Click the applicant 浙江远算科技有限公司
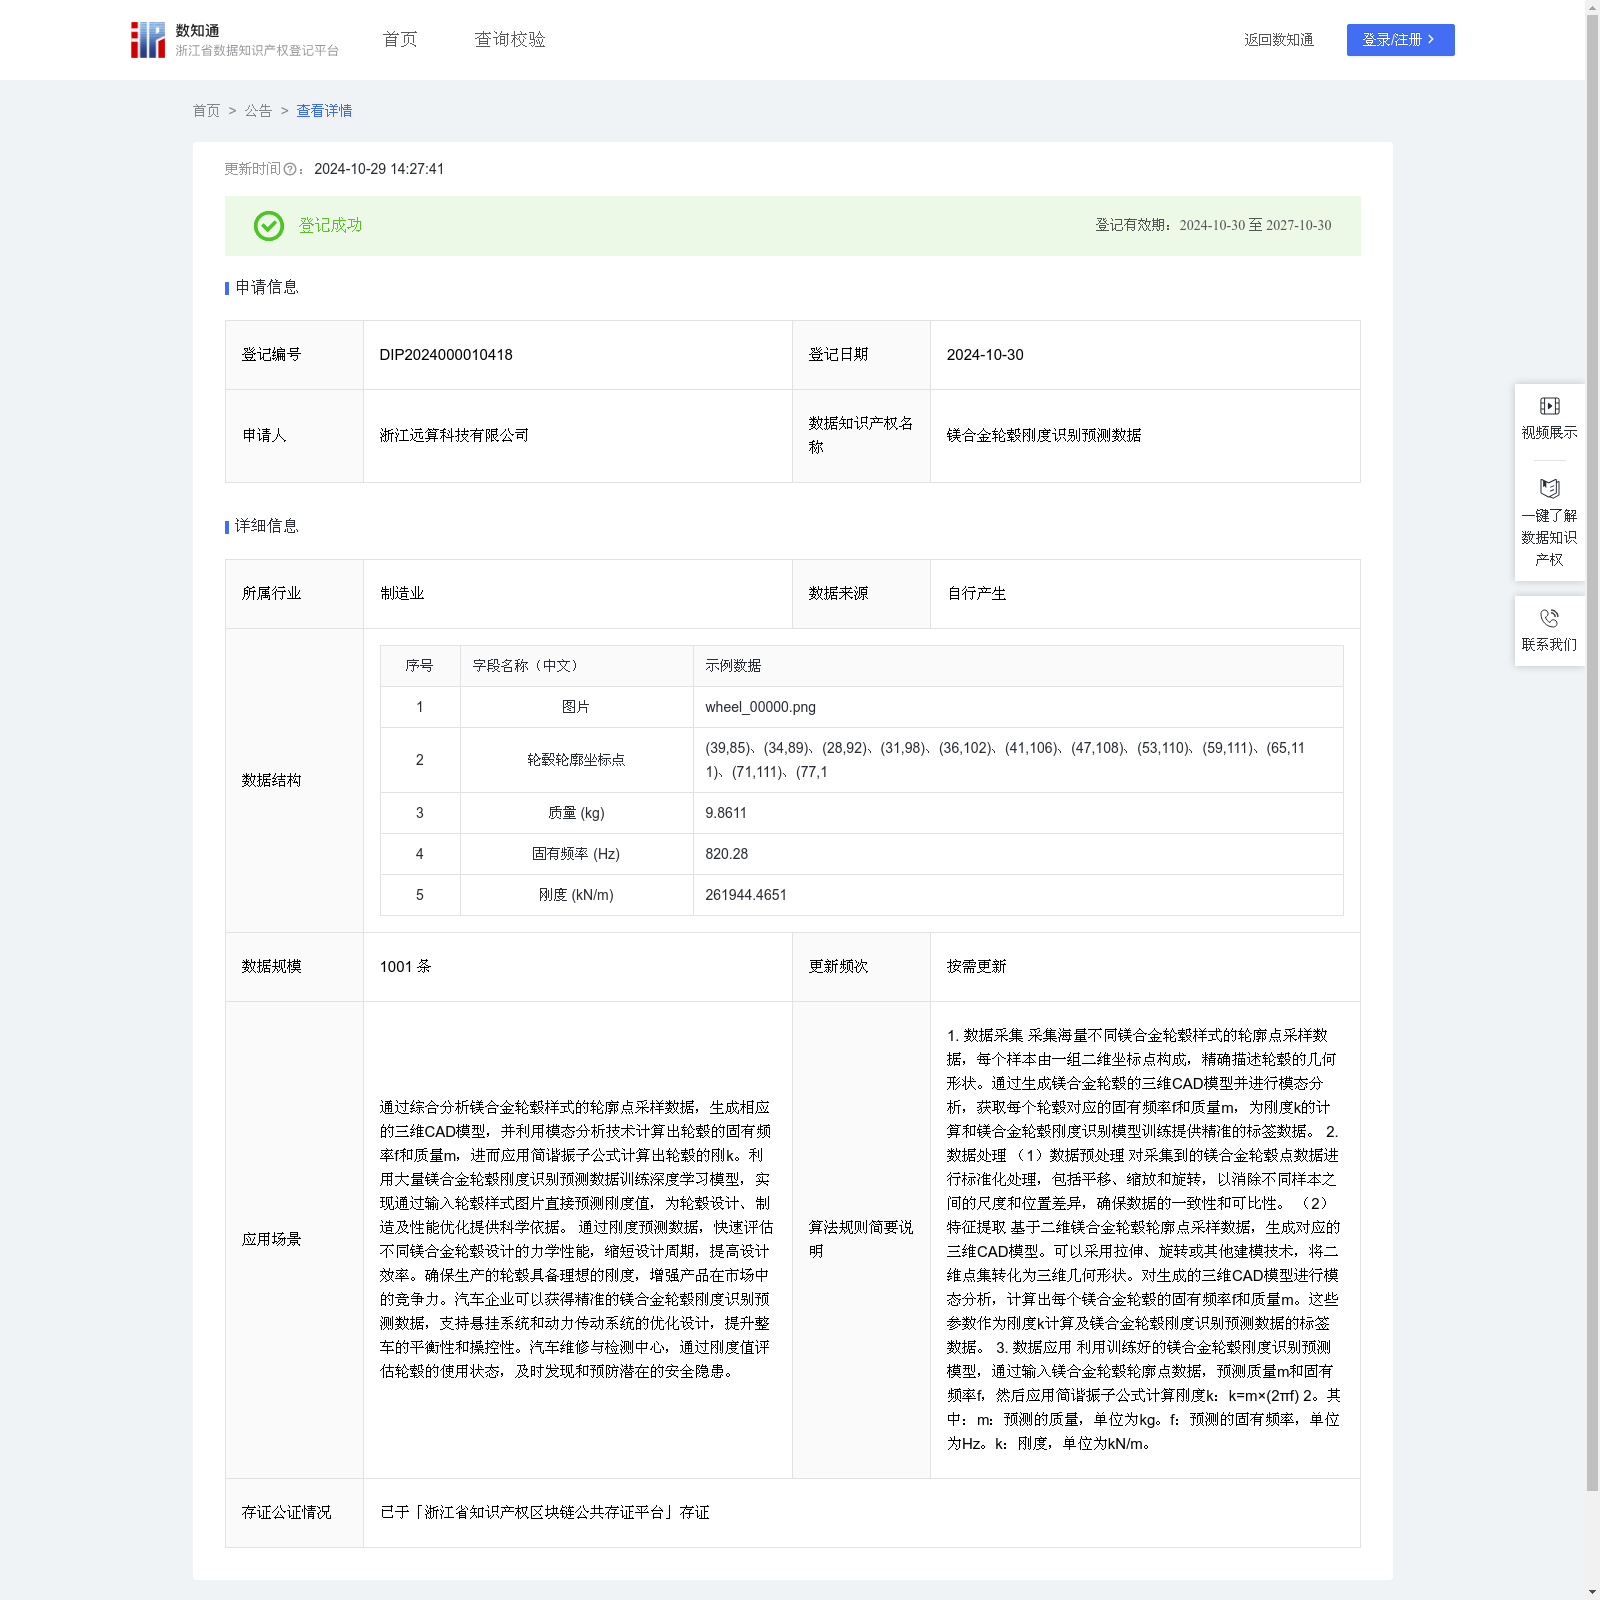The image size is (1600, 1600). click(x=454, y=436)
